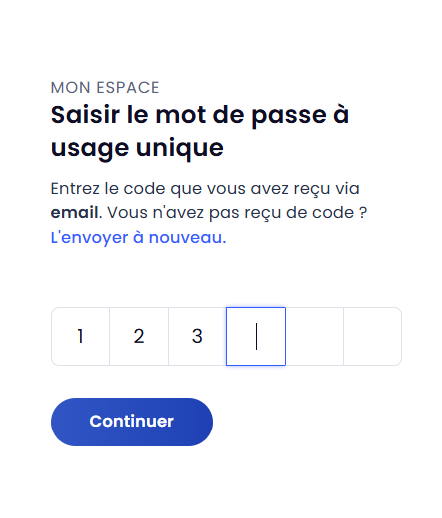Screen dimensions: 442x518
Task: Resend code via L'envoyer à nouveau link
Action: (x=138, y=237)
